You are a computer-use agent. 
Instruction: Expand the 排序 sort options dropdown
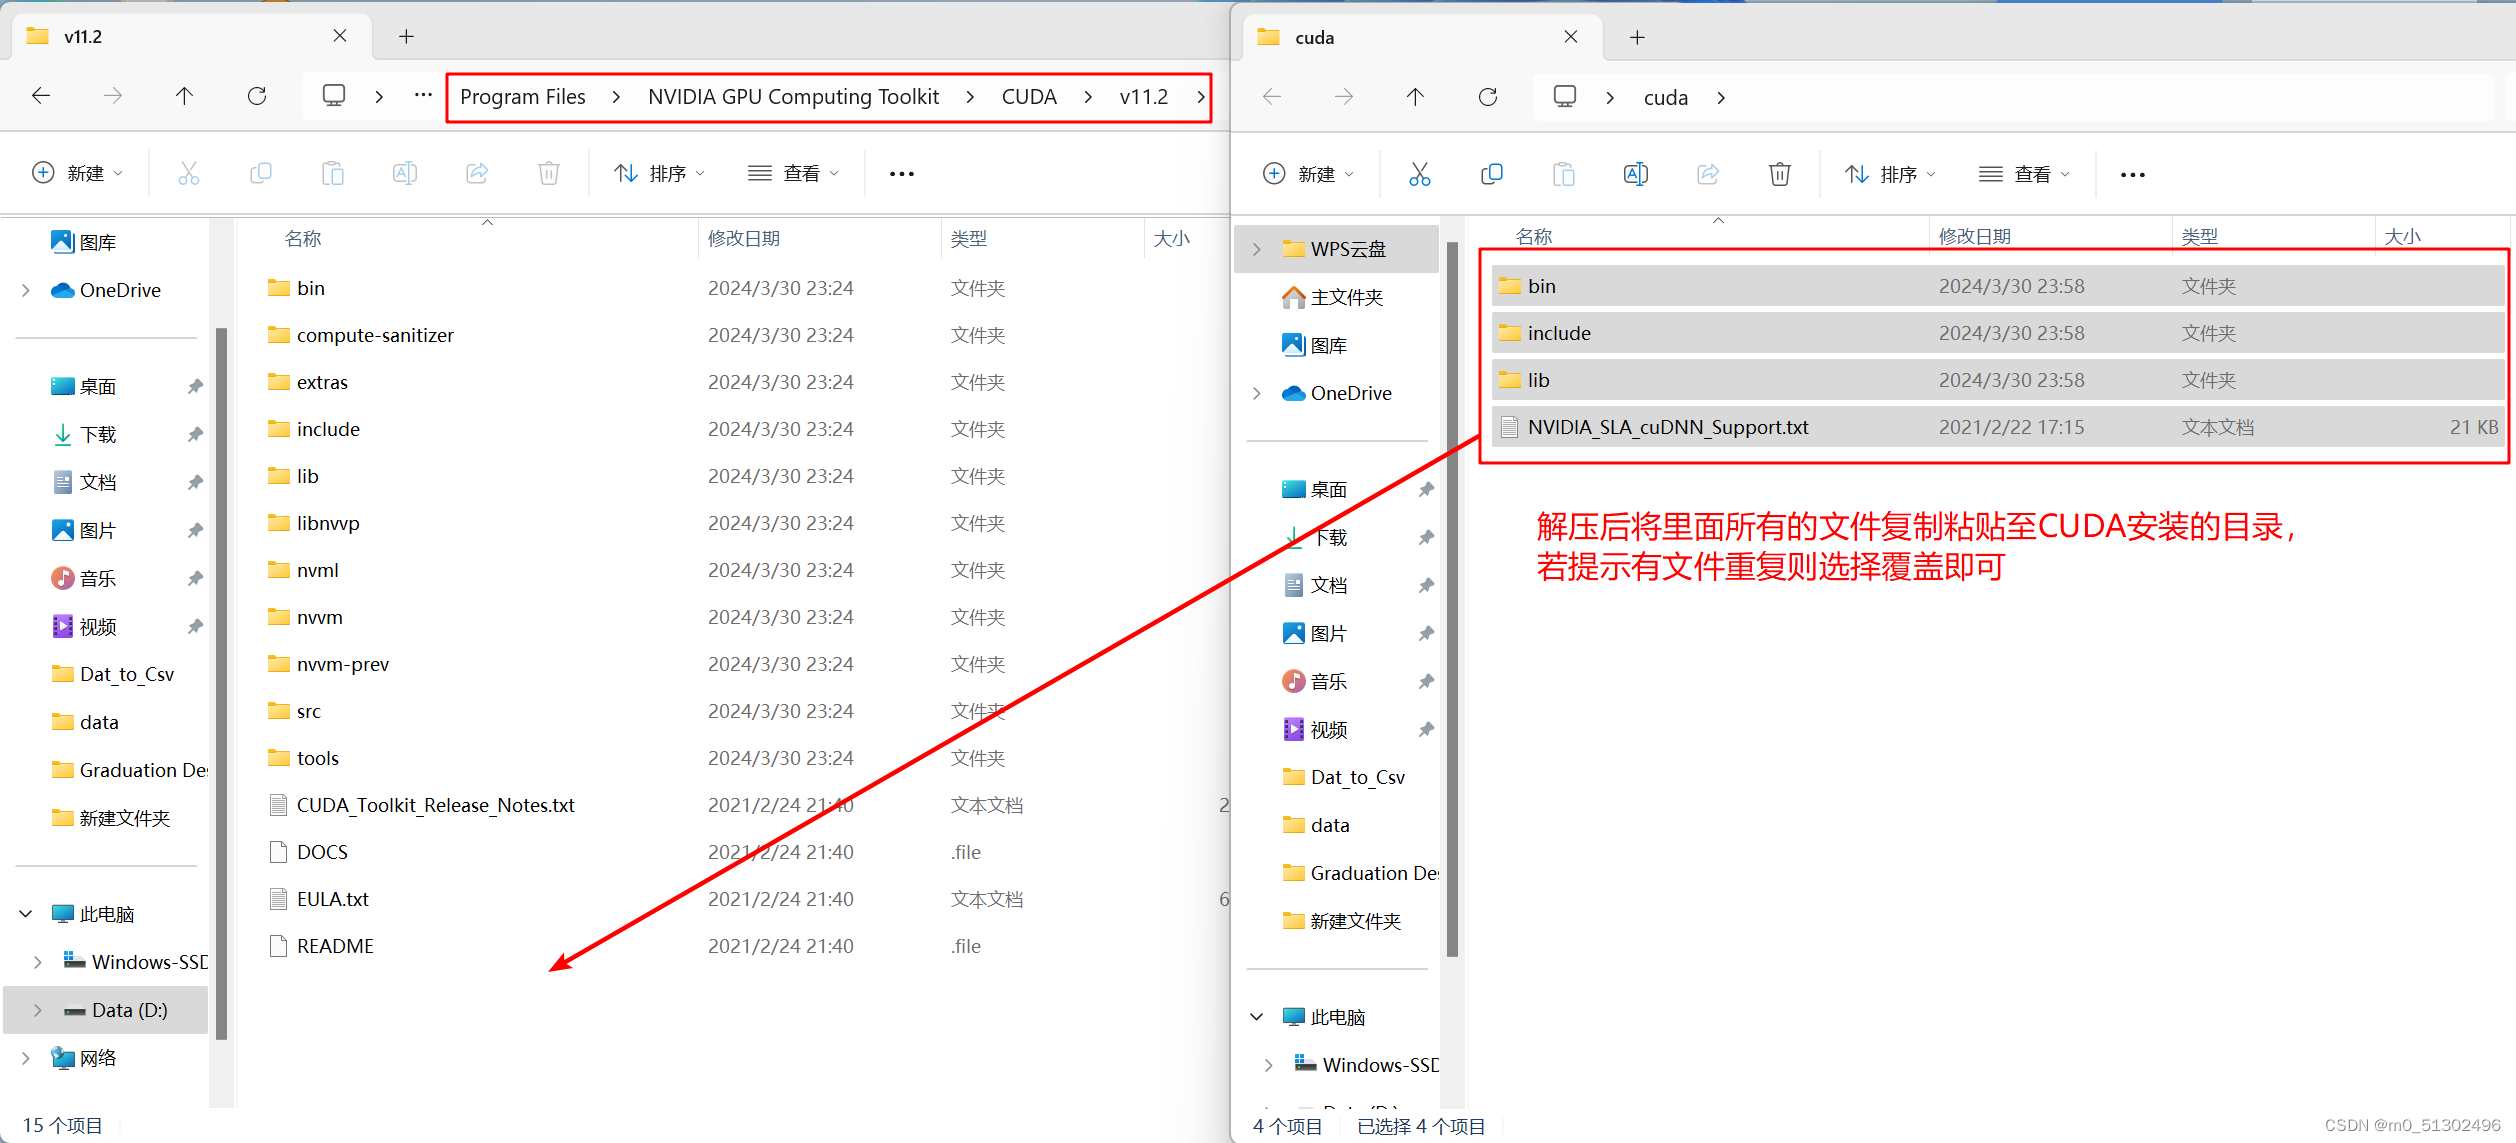click(x=659, y=173)
